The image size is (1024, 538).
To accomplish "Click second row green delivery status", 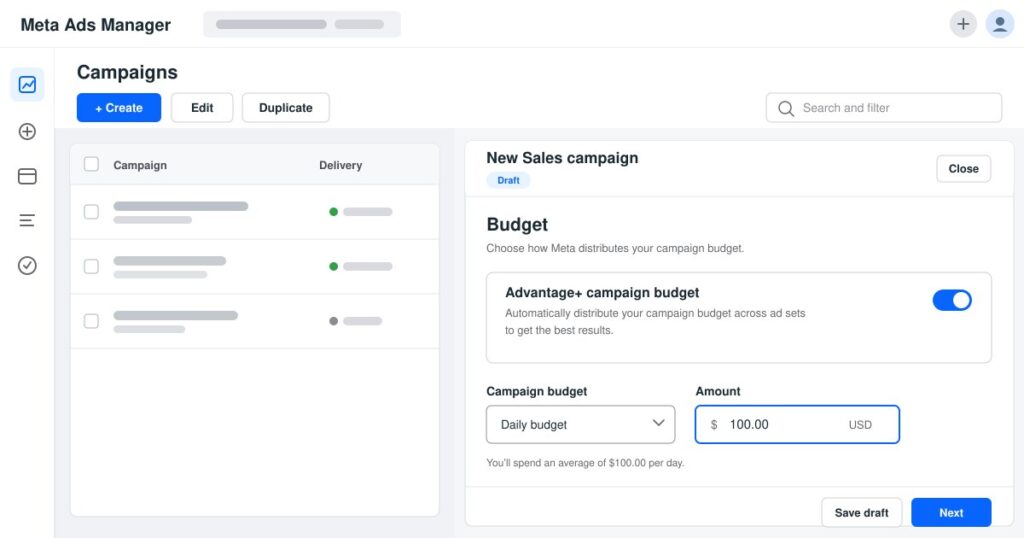I will click(360, 266).
